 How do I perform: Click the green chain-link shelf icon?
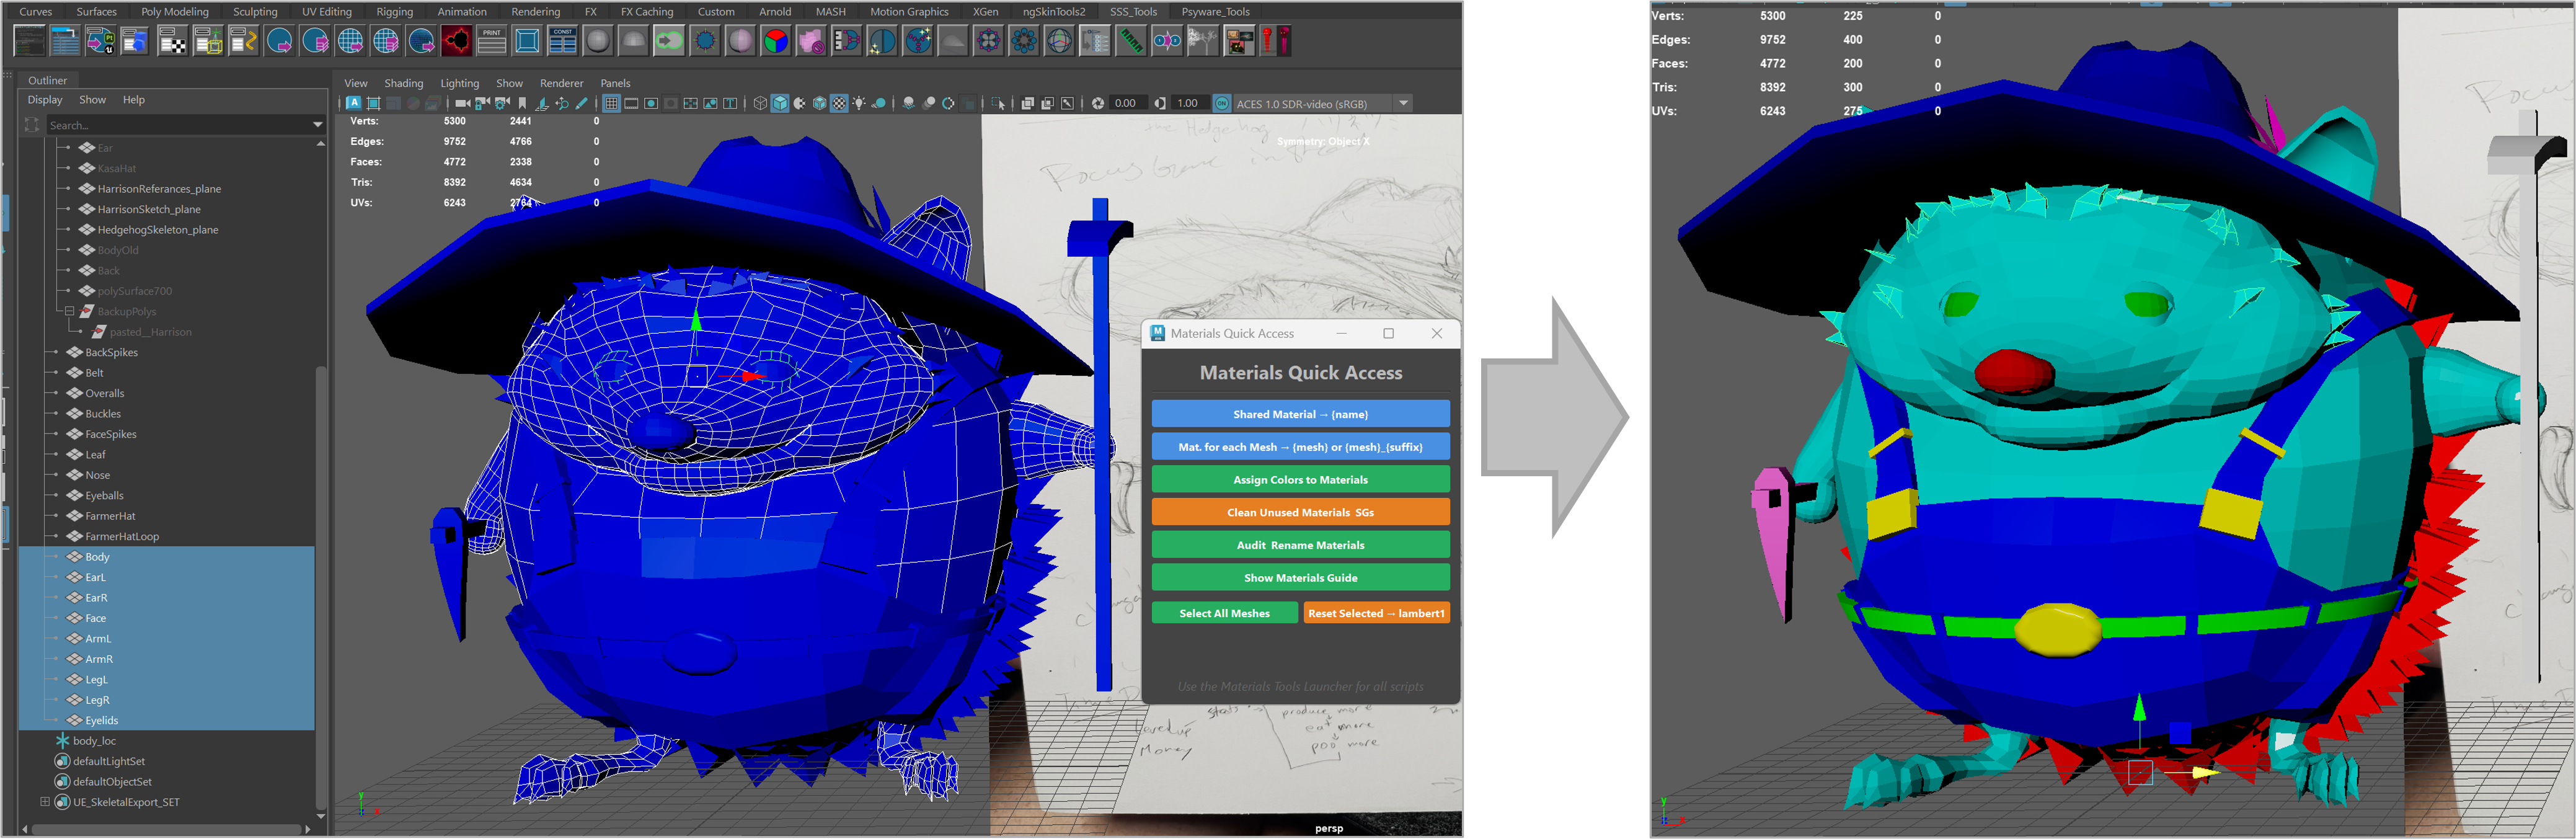coord(669,41)
